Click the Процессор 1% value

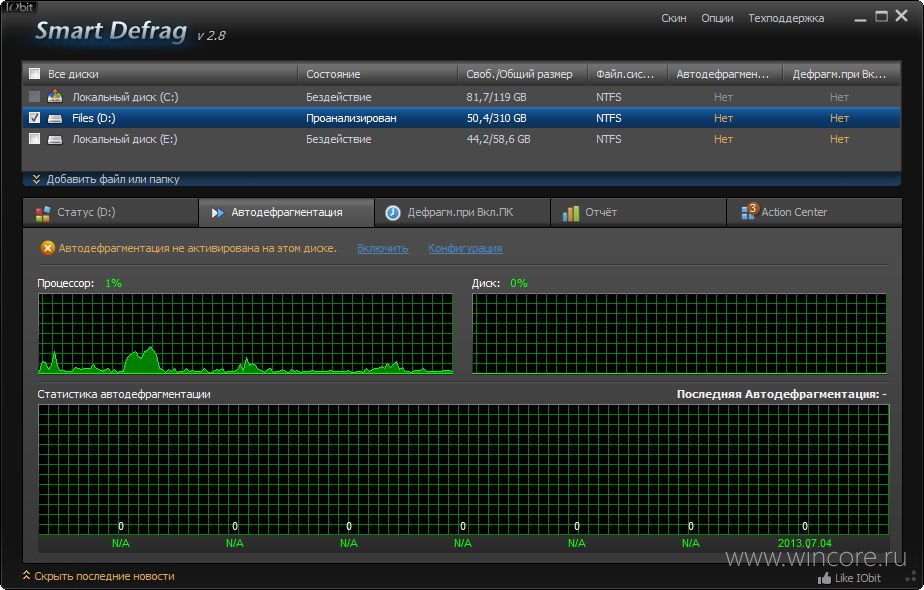click(x=113, y=283)
